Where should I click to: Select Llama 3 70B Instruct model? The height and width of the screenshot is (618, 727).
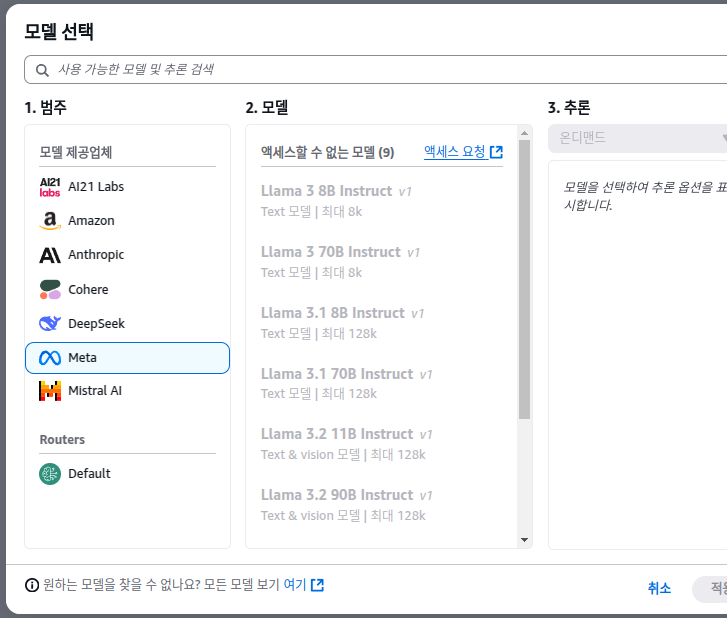pos(381,262)
